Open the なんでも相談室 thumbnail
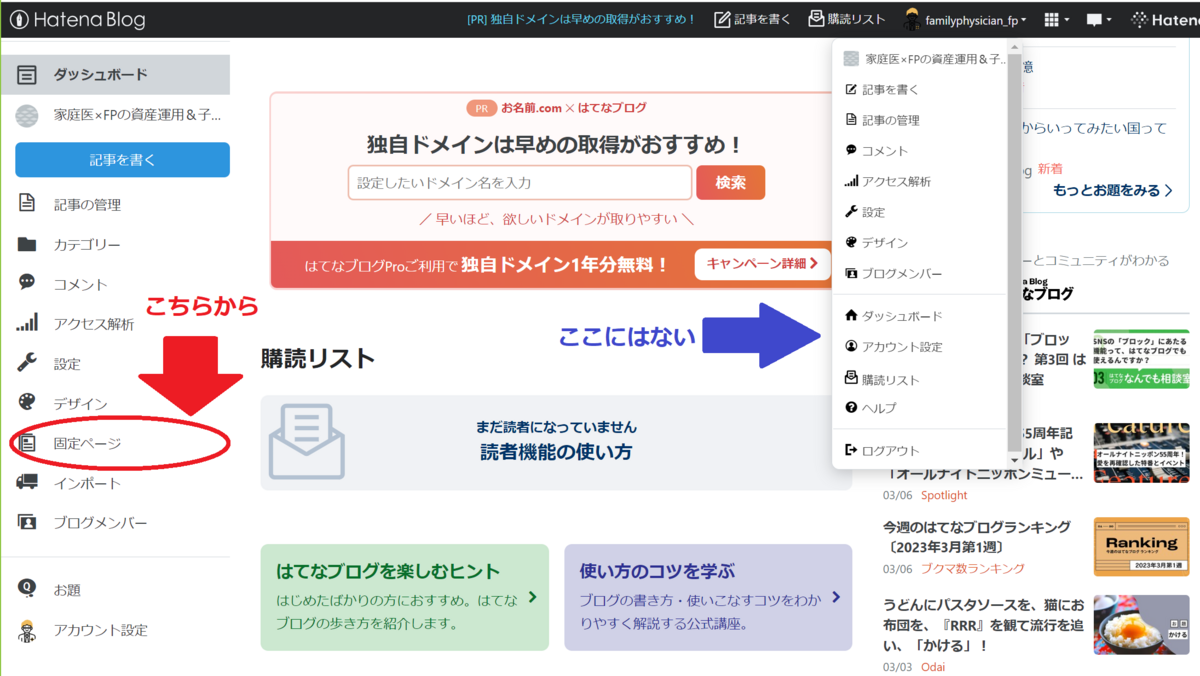This screenshot has width=1200, height=676. (1141, 359)
